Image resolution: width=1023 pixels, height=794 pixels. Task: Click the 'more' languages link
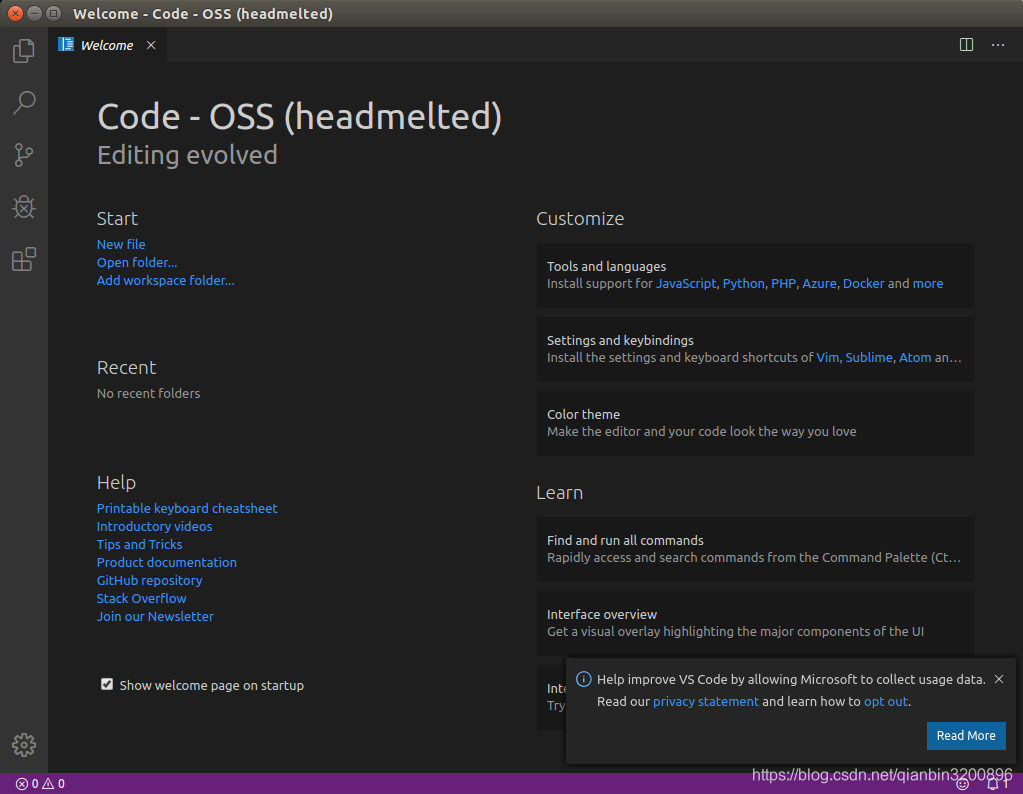click(x=928, y=284)
